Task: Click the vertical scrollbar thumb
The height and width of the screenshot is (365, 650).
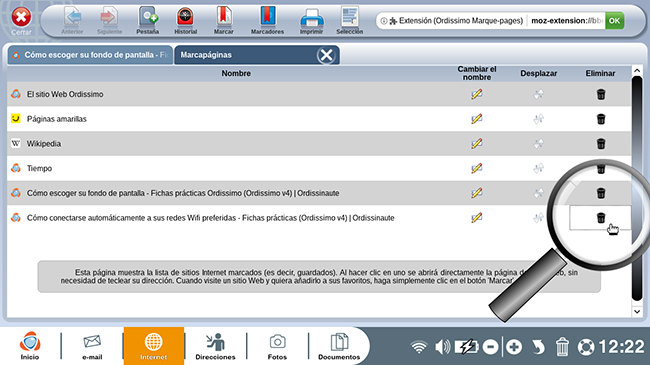Action: 637,188
